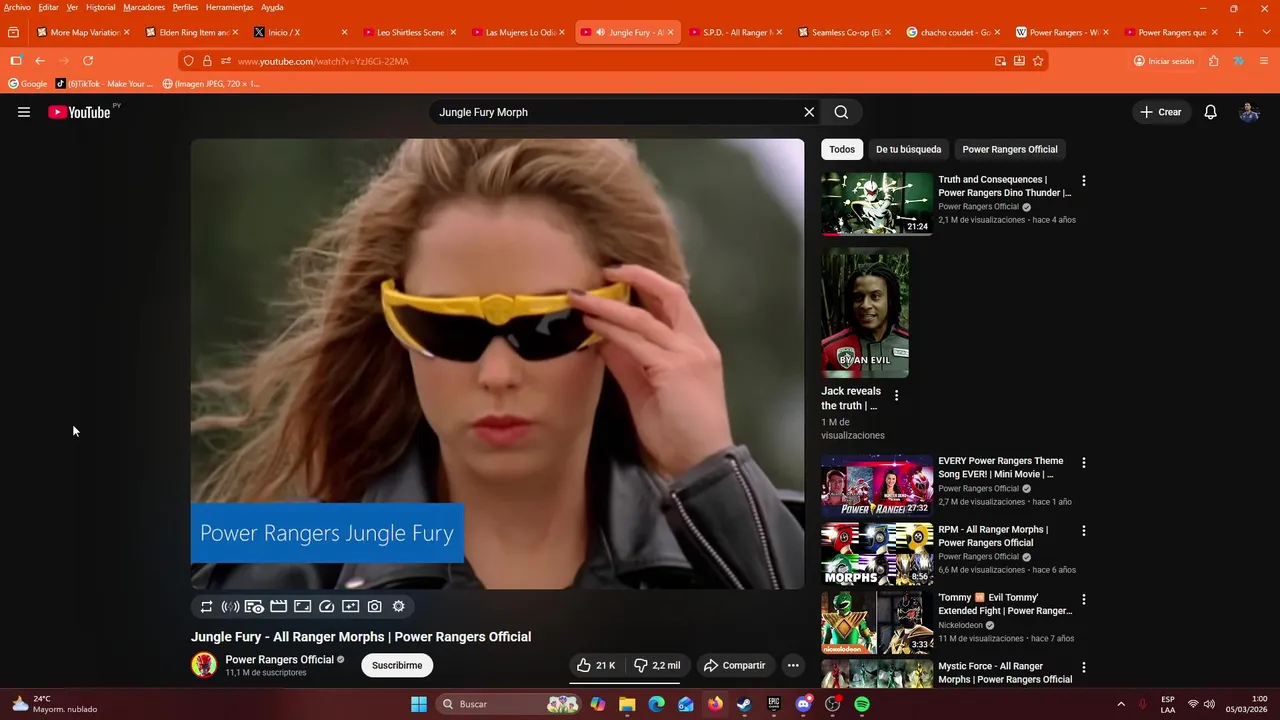Open the Google bookmark
1280x720 pixels.
[x=28, y=84]
